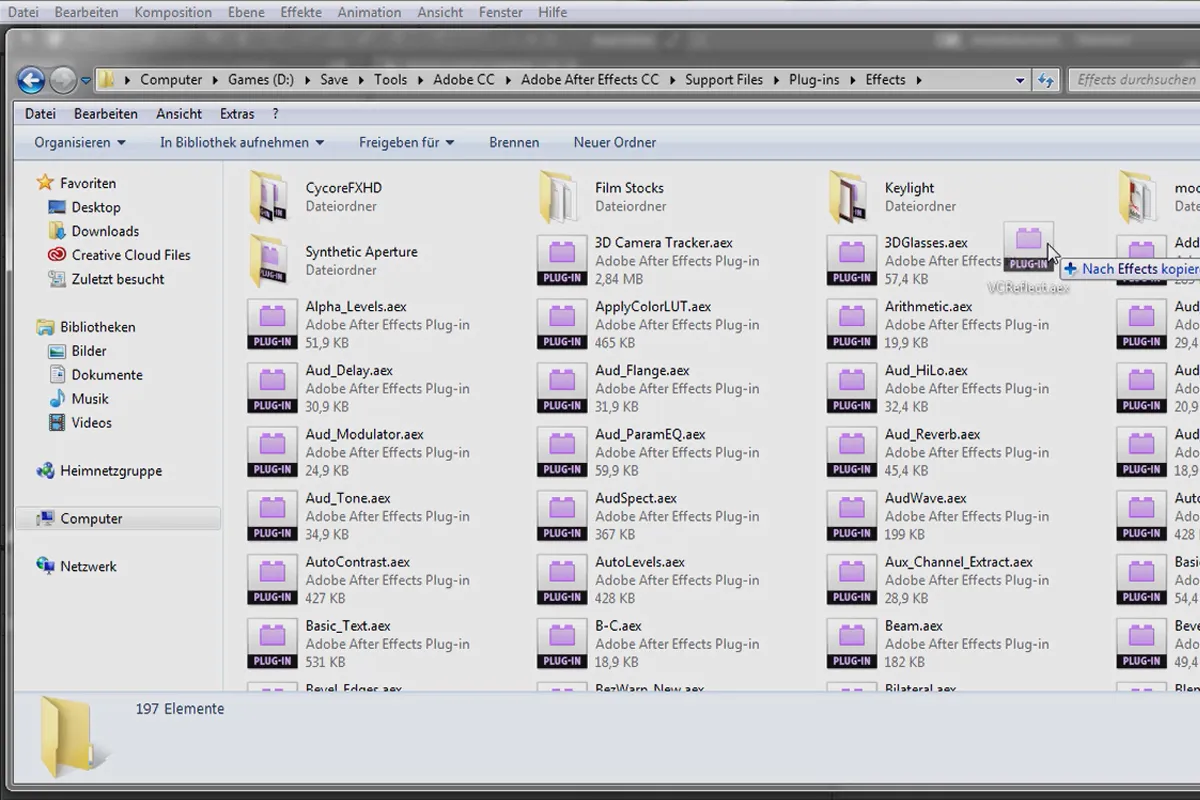Select Desktop in the navigation pane
Viewport: 1200px width, 800px height.
pos(84,207)
